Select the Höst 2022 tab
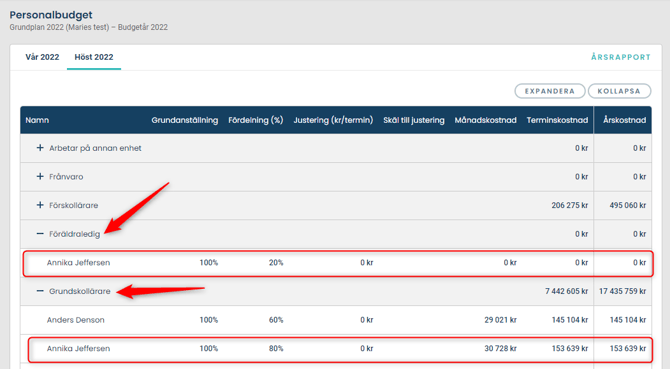 pyautogui.click(x=94, y=57)
